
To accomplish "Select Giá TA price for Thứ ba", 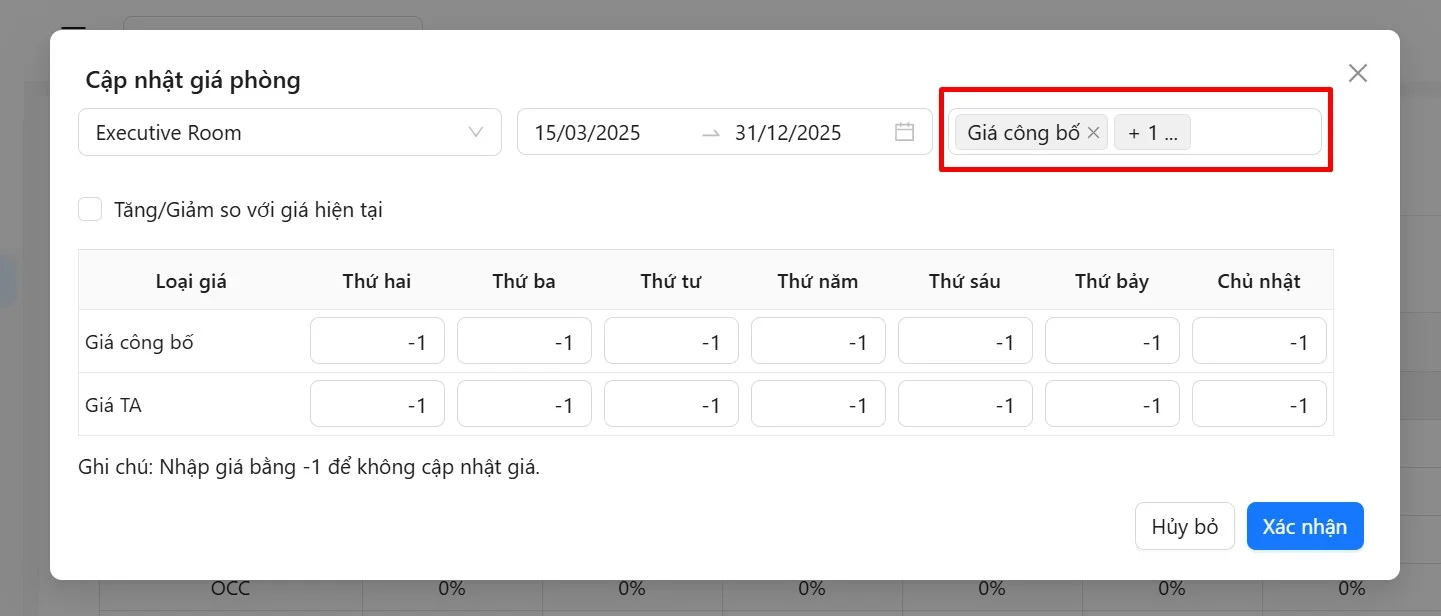I will (x=524, y=405).
